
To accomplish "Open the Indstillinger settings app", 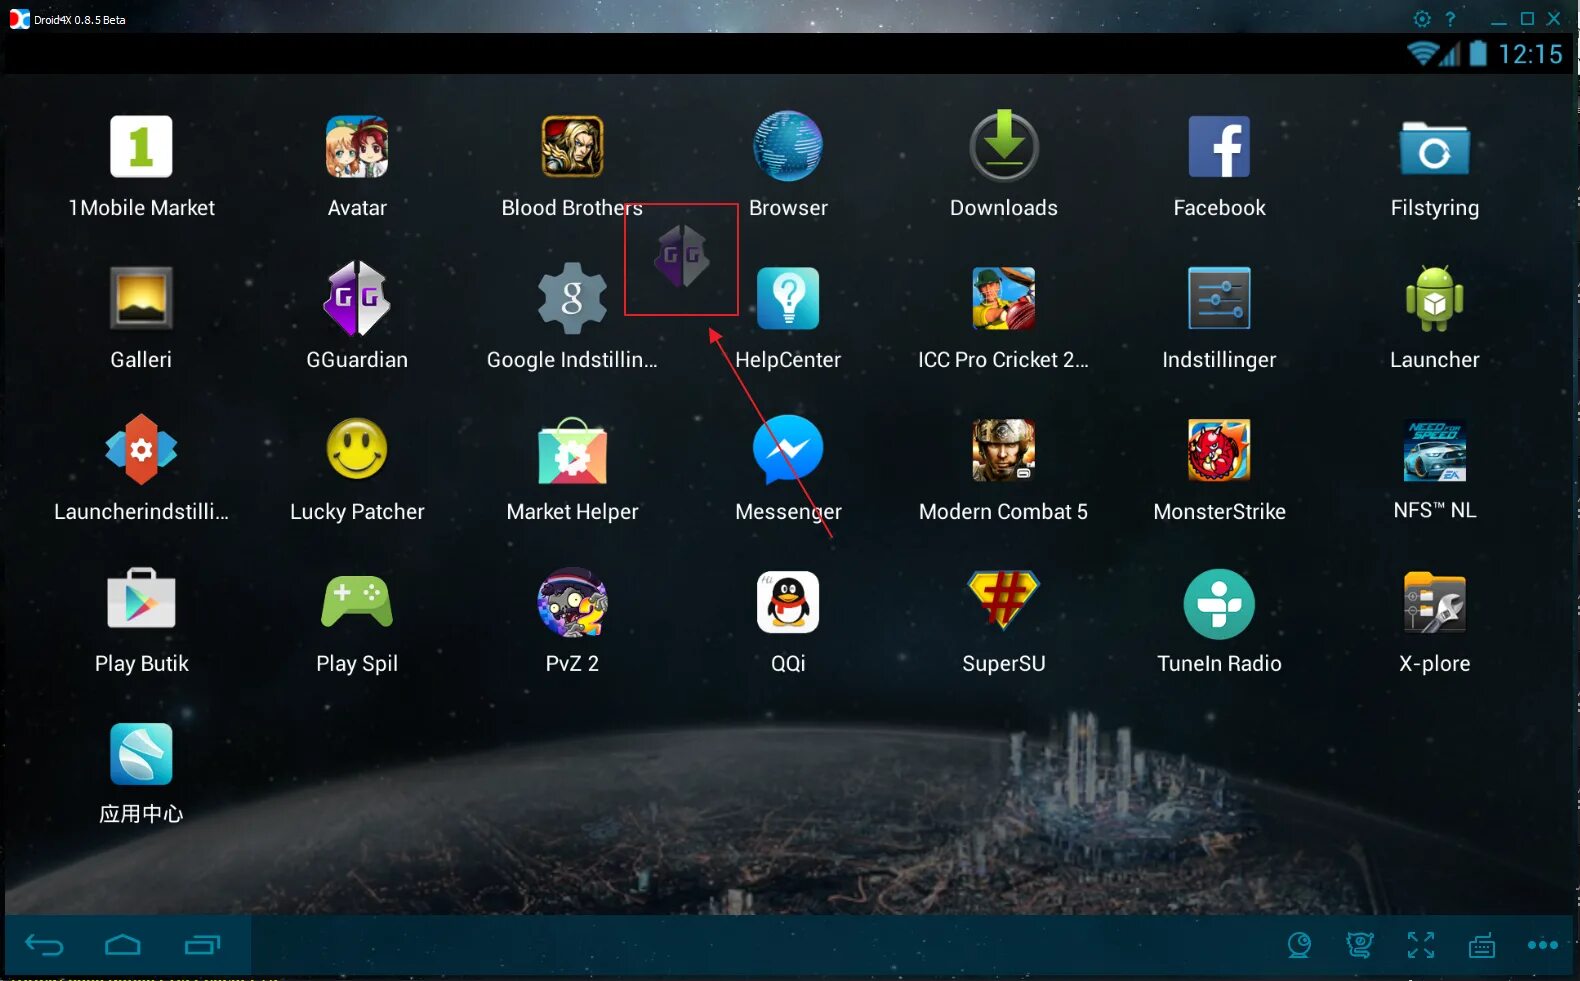I will pos(1219,298).
